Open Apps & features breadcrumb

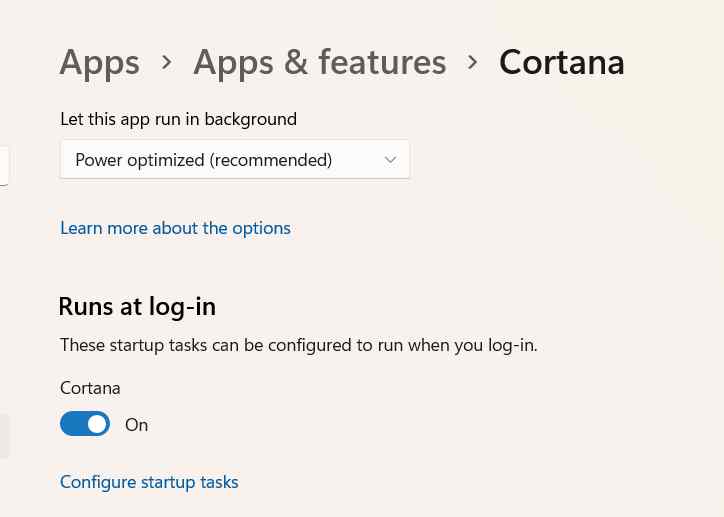(x=320, y=62)
